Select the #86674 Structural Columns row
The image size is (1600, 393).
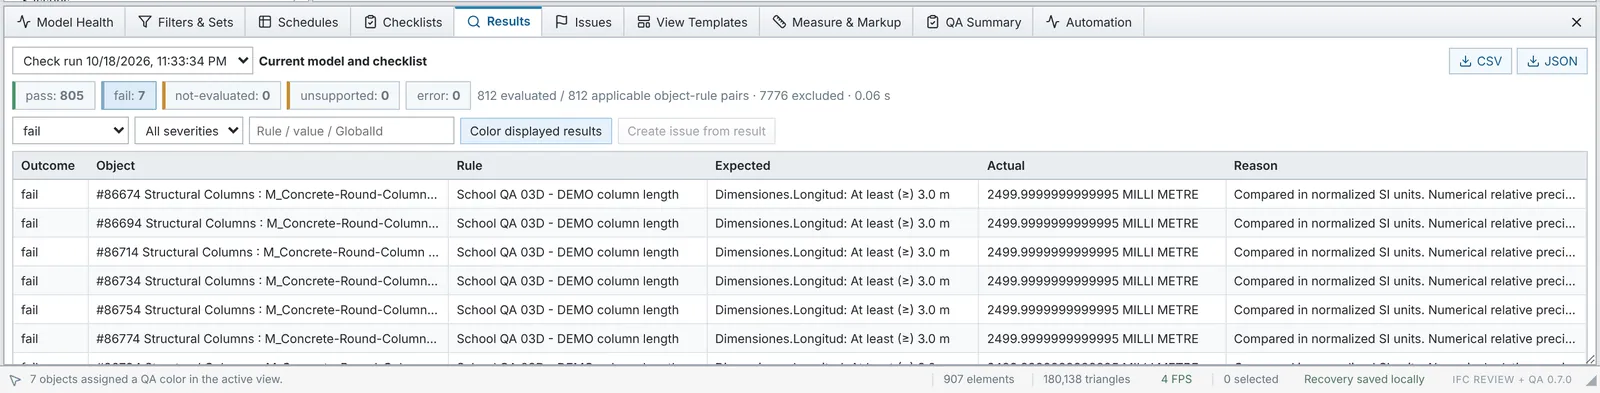pyautogui.click(x=800, y=195)
